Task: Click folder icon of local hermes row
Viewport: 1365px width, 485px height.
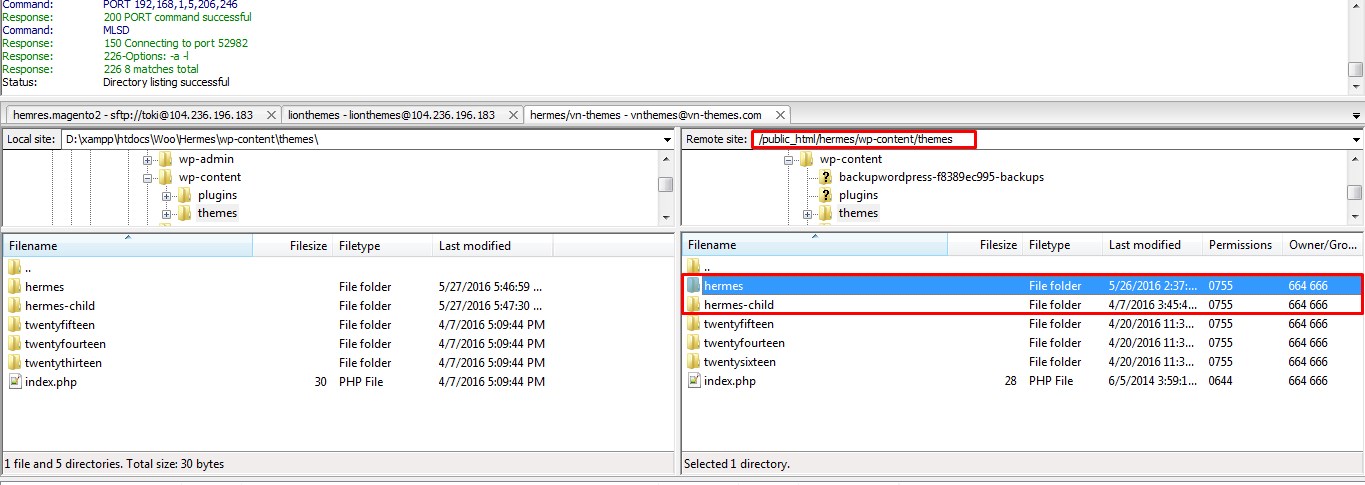Action: 14,287
